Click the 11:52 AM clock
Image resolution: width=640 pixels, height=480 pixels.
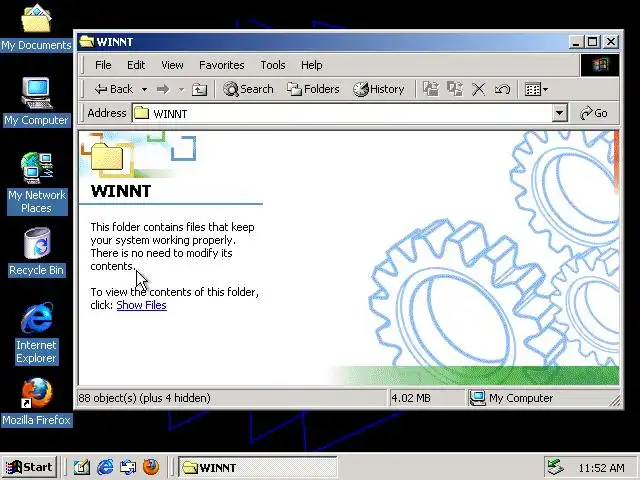pos(601,468)
